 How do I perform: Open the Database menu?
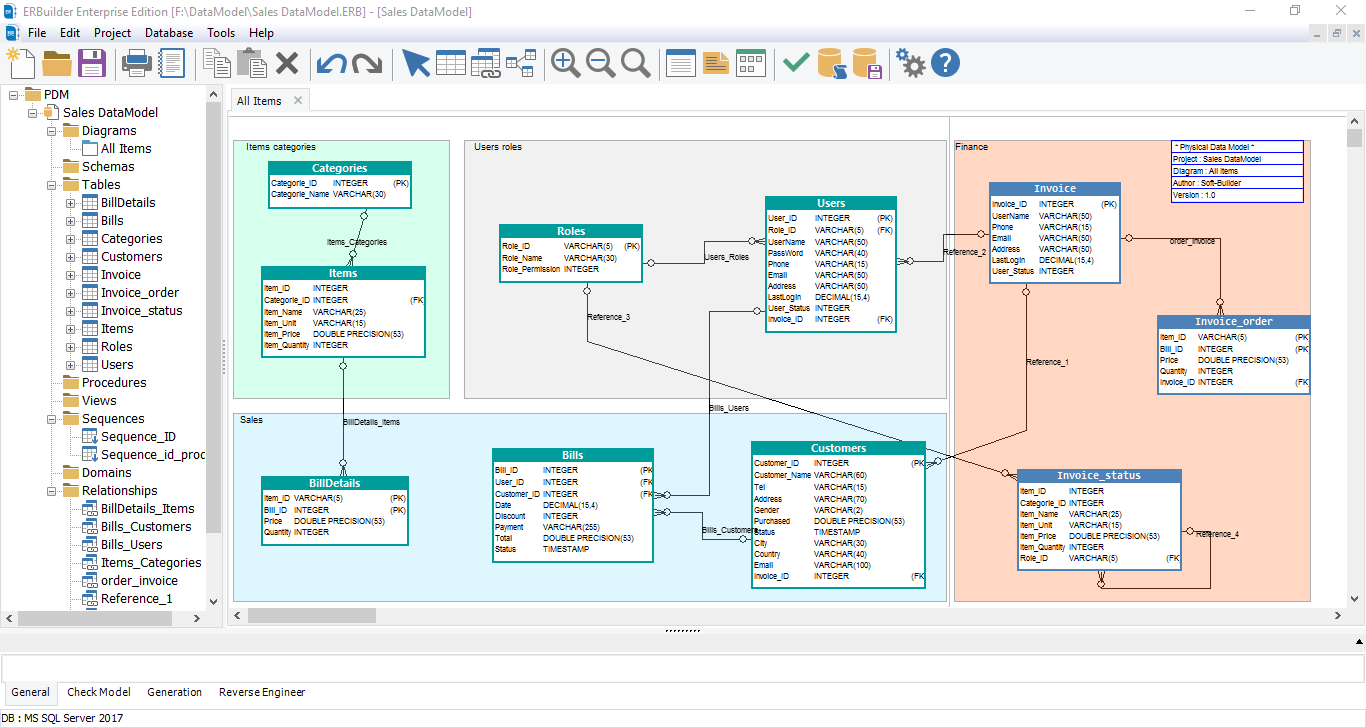(168, 32)
